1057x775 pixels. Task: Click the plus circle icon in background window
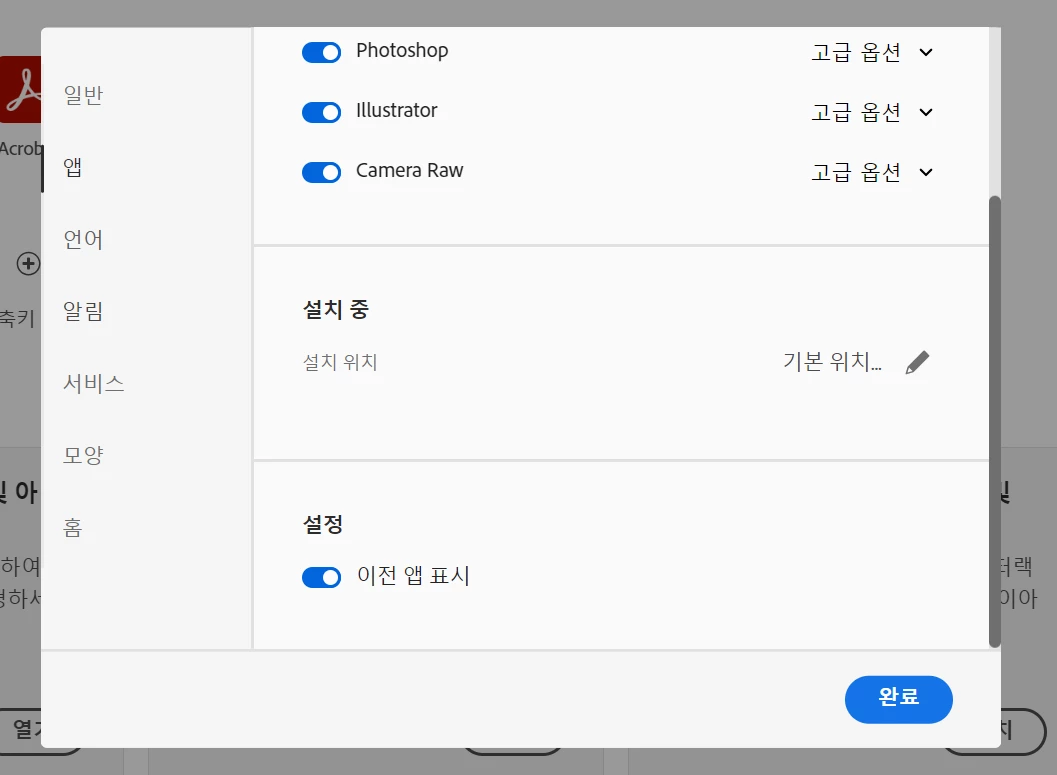tap(28, 264)
